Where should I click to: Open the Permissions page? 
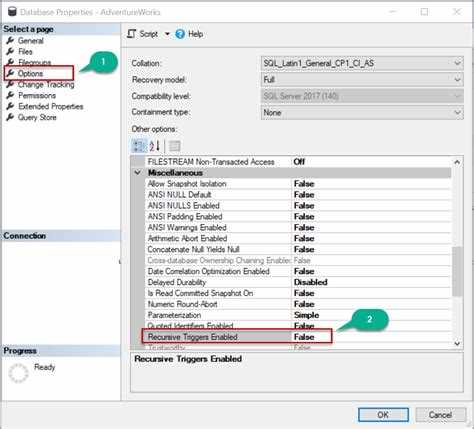point(37,95)
